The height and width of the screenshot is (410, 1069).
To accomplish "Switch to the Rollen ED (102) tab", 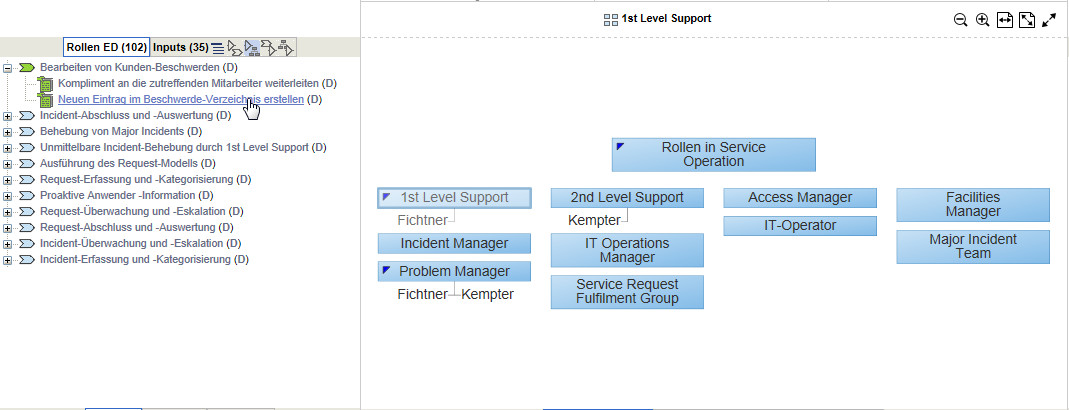I will (107, 47).
